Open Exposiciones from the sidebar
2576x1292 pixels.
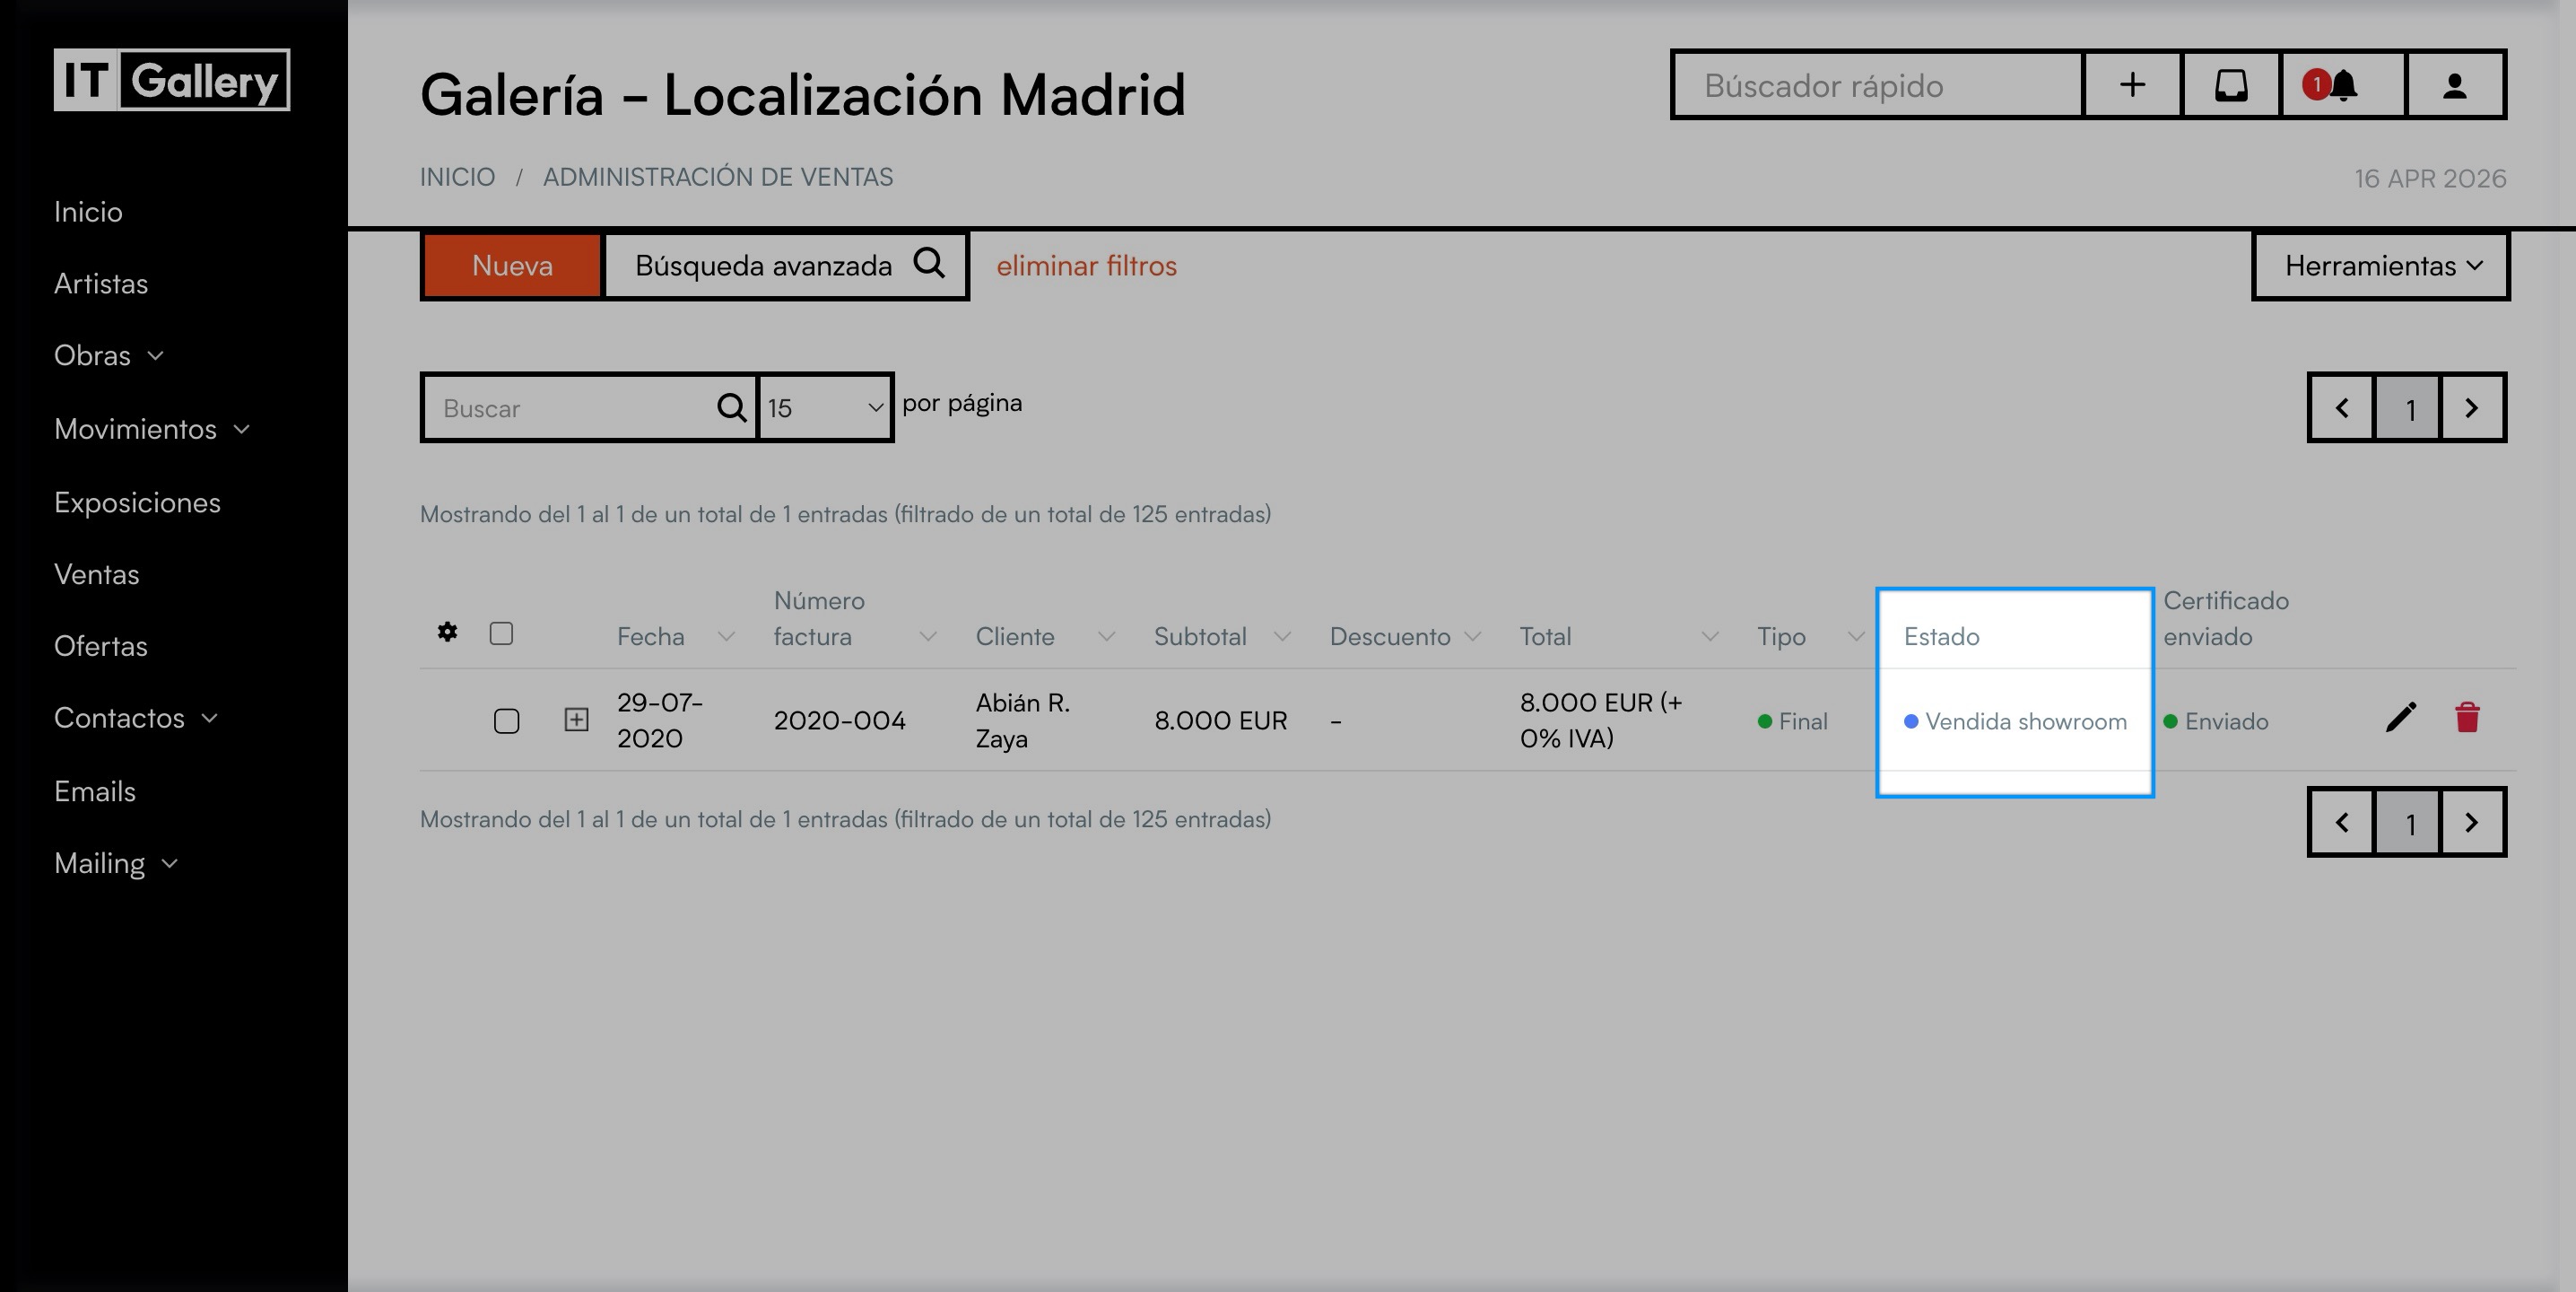tap(137, 502)
